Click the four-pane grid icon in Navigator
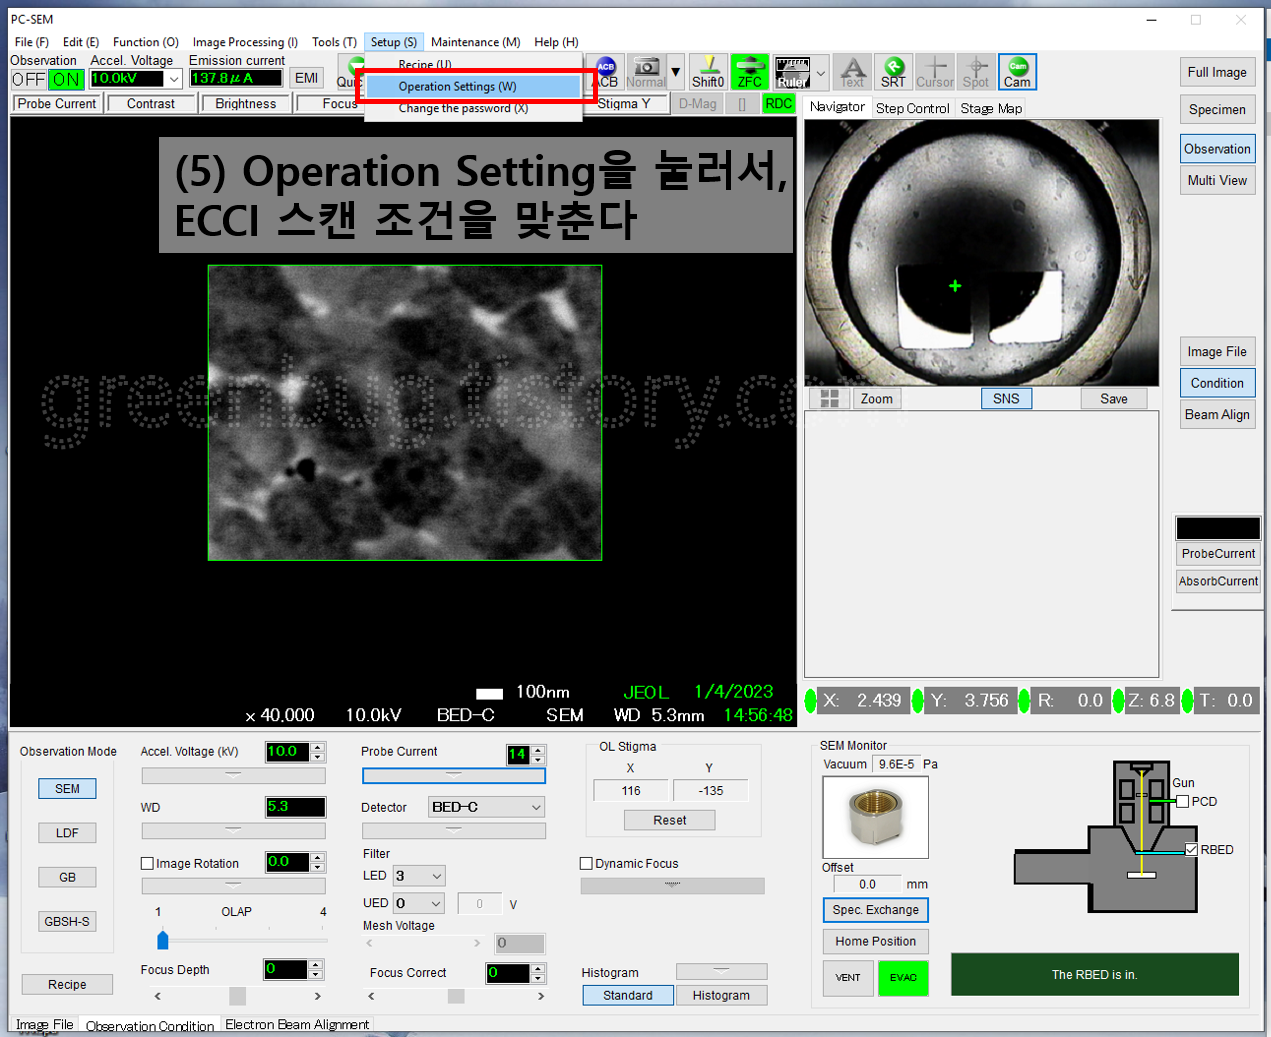 click(829, 398)
